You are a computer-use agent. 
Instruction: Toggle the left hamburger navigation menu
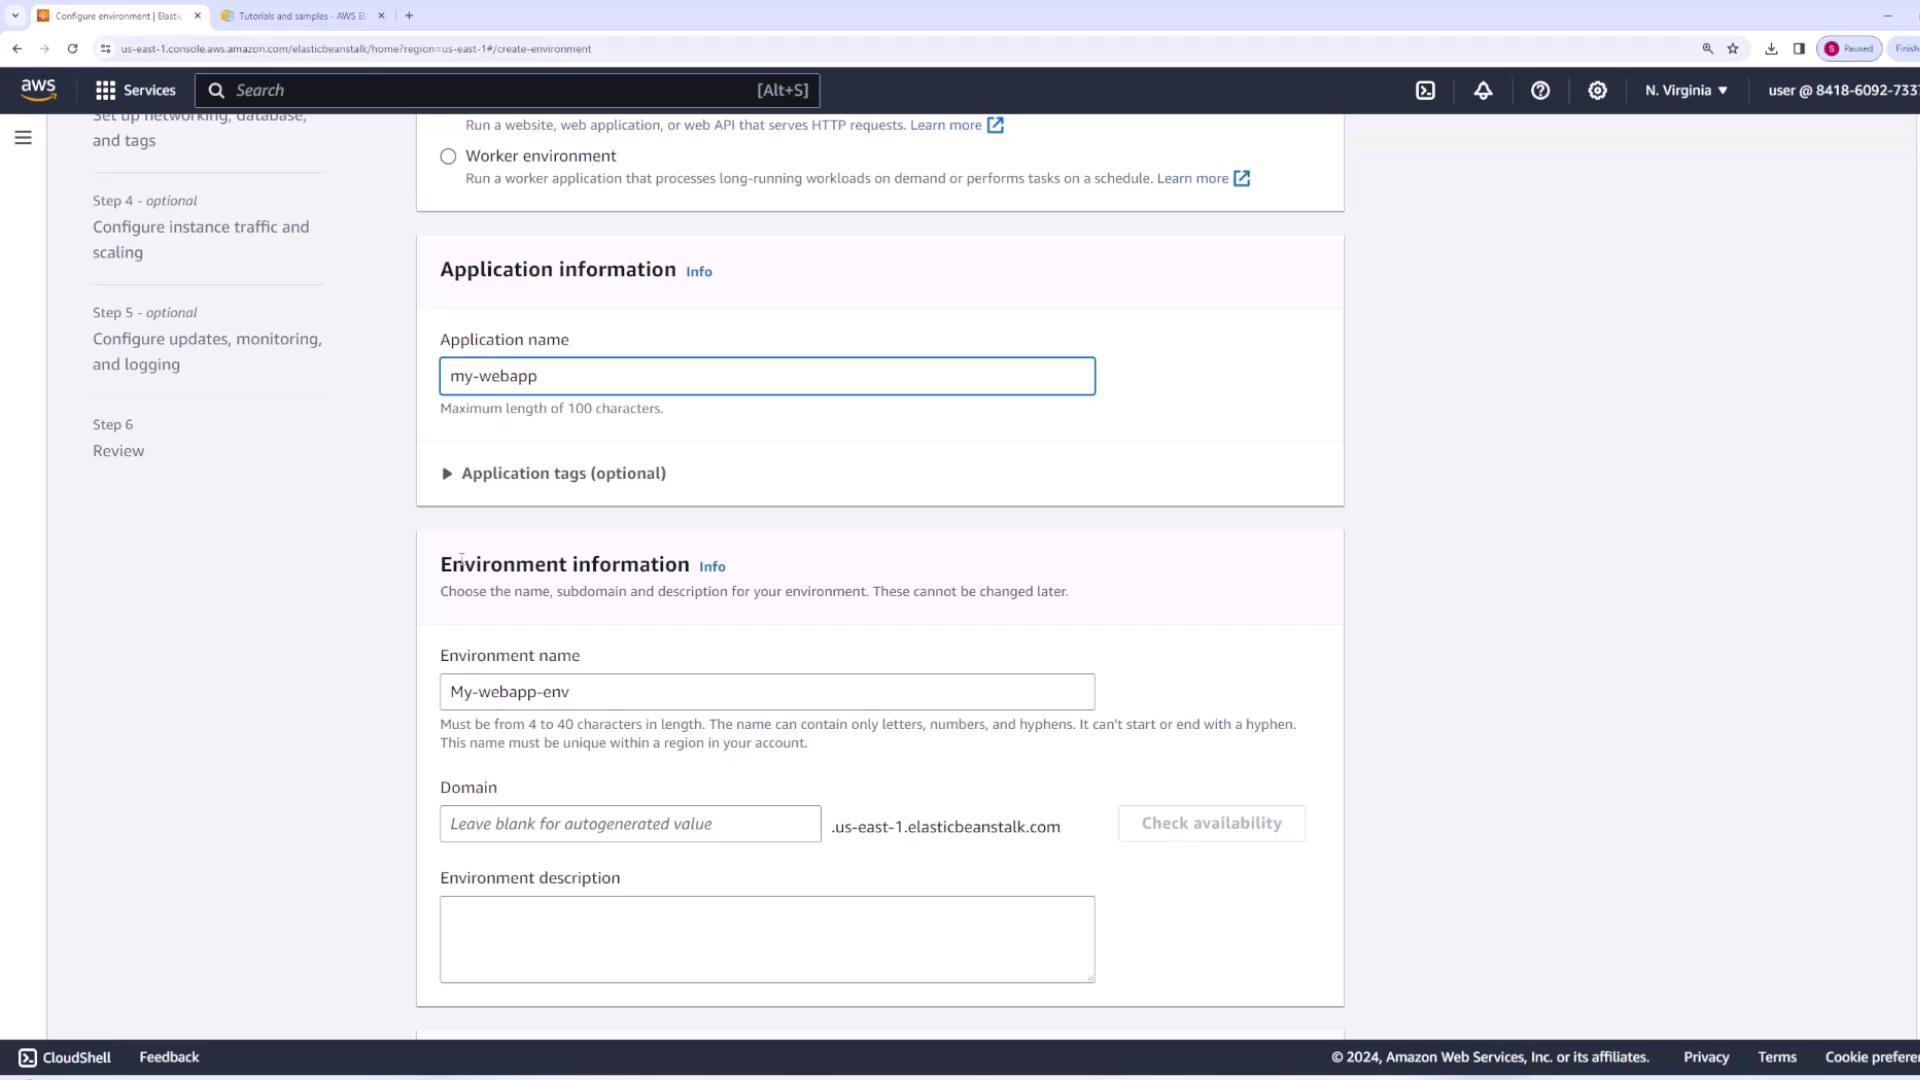tap(23, 138)
